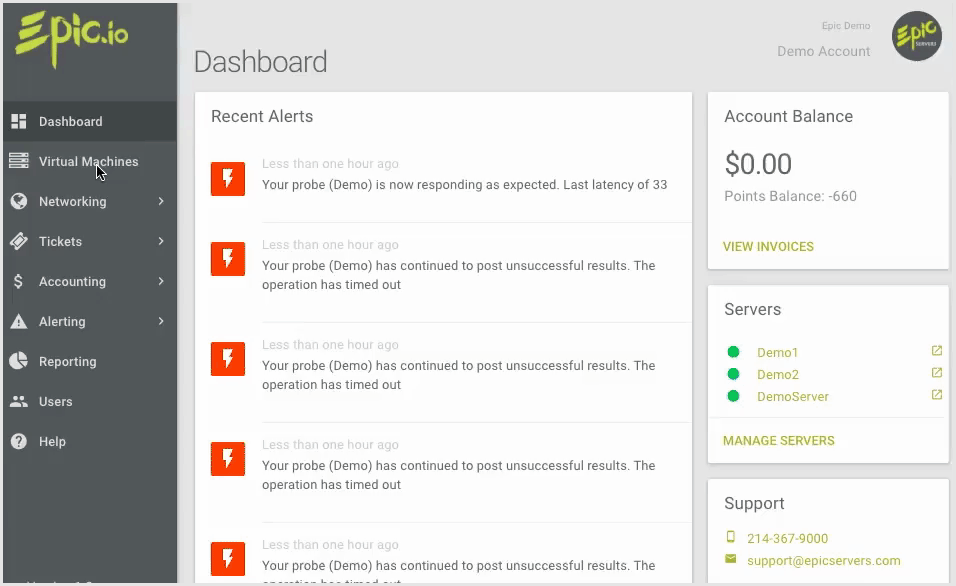Expand the Accounting submenu chevron
This screenshot has width=956, height=586.
(161, 281)
